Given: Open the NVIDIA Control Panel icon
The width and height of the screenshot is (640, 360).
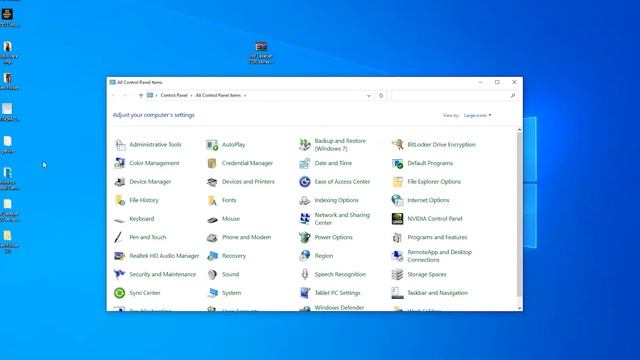Looking at the screenshot, I should 398,219.
